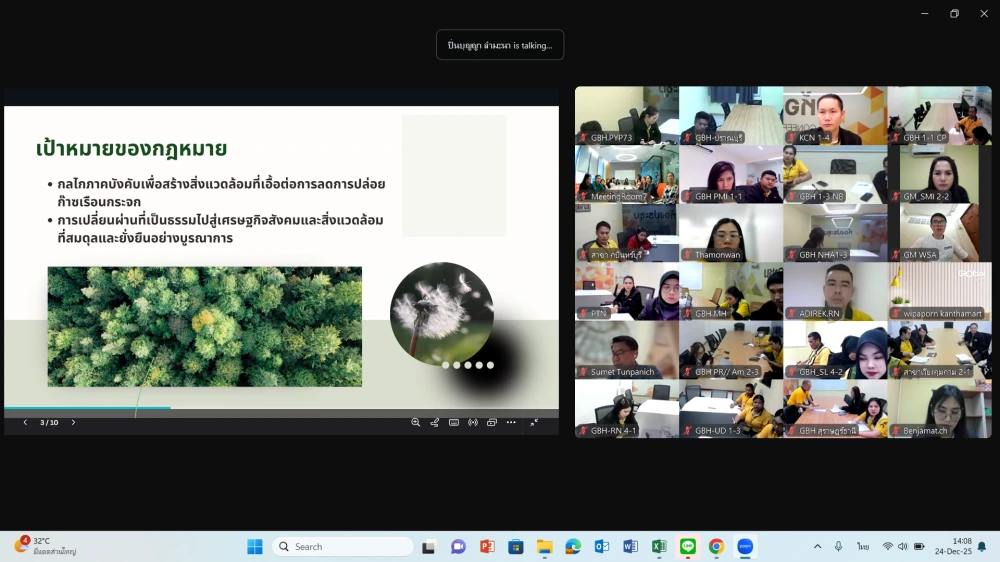Click the collapse-arrows icon under the slide
The image size is (1000, 562).
click(x=534, y=422)
